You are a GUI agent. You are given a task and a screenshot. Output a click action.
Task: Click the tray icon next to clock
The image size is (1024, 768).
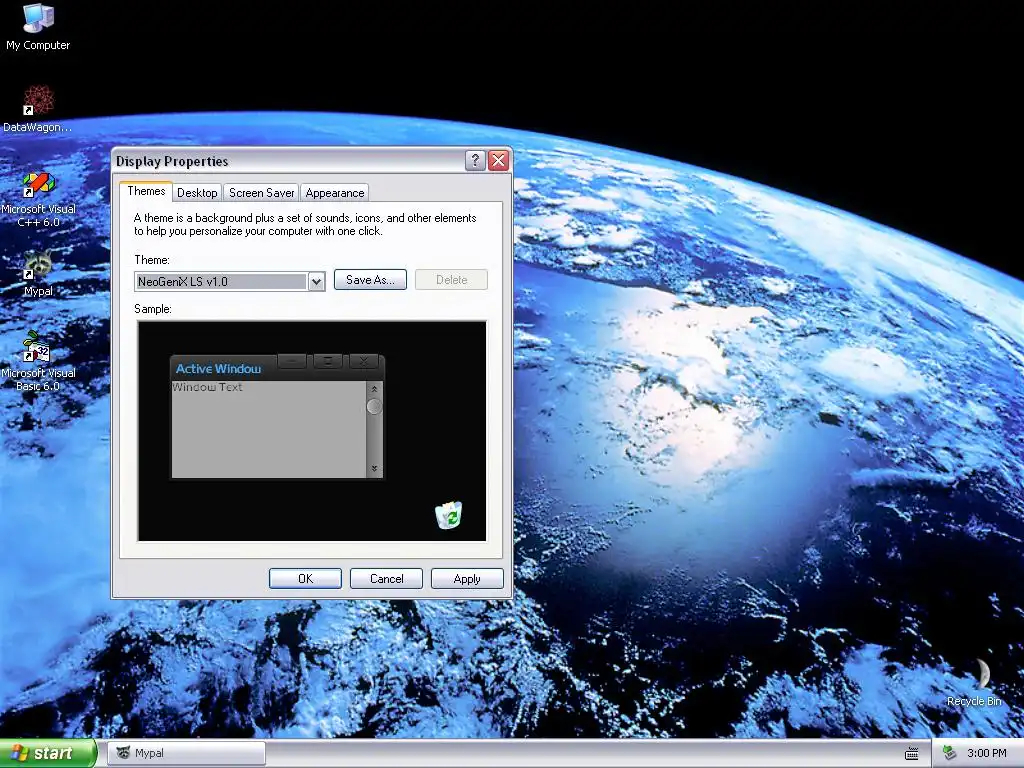[x=950, y=753]
